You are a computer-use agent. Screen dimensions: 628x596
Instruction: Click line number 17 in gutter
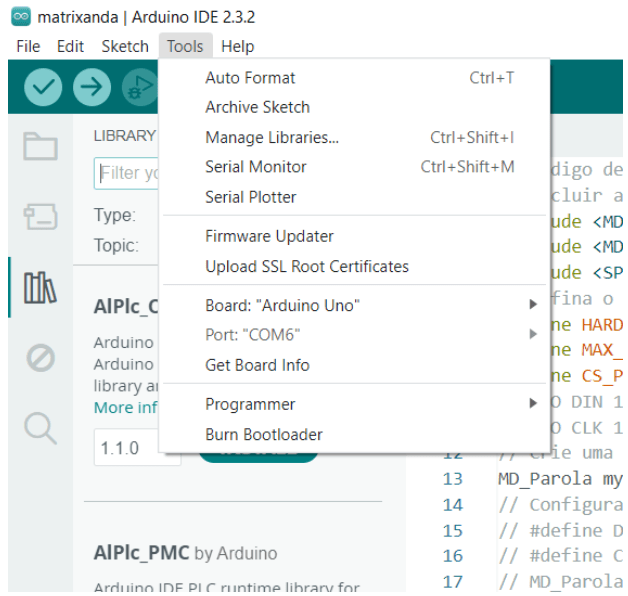click(453, 582)
